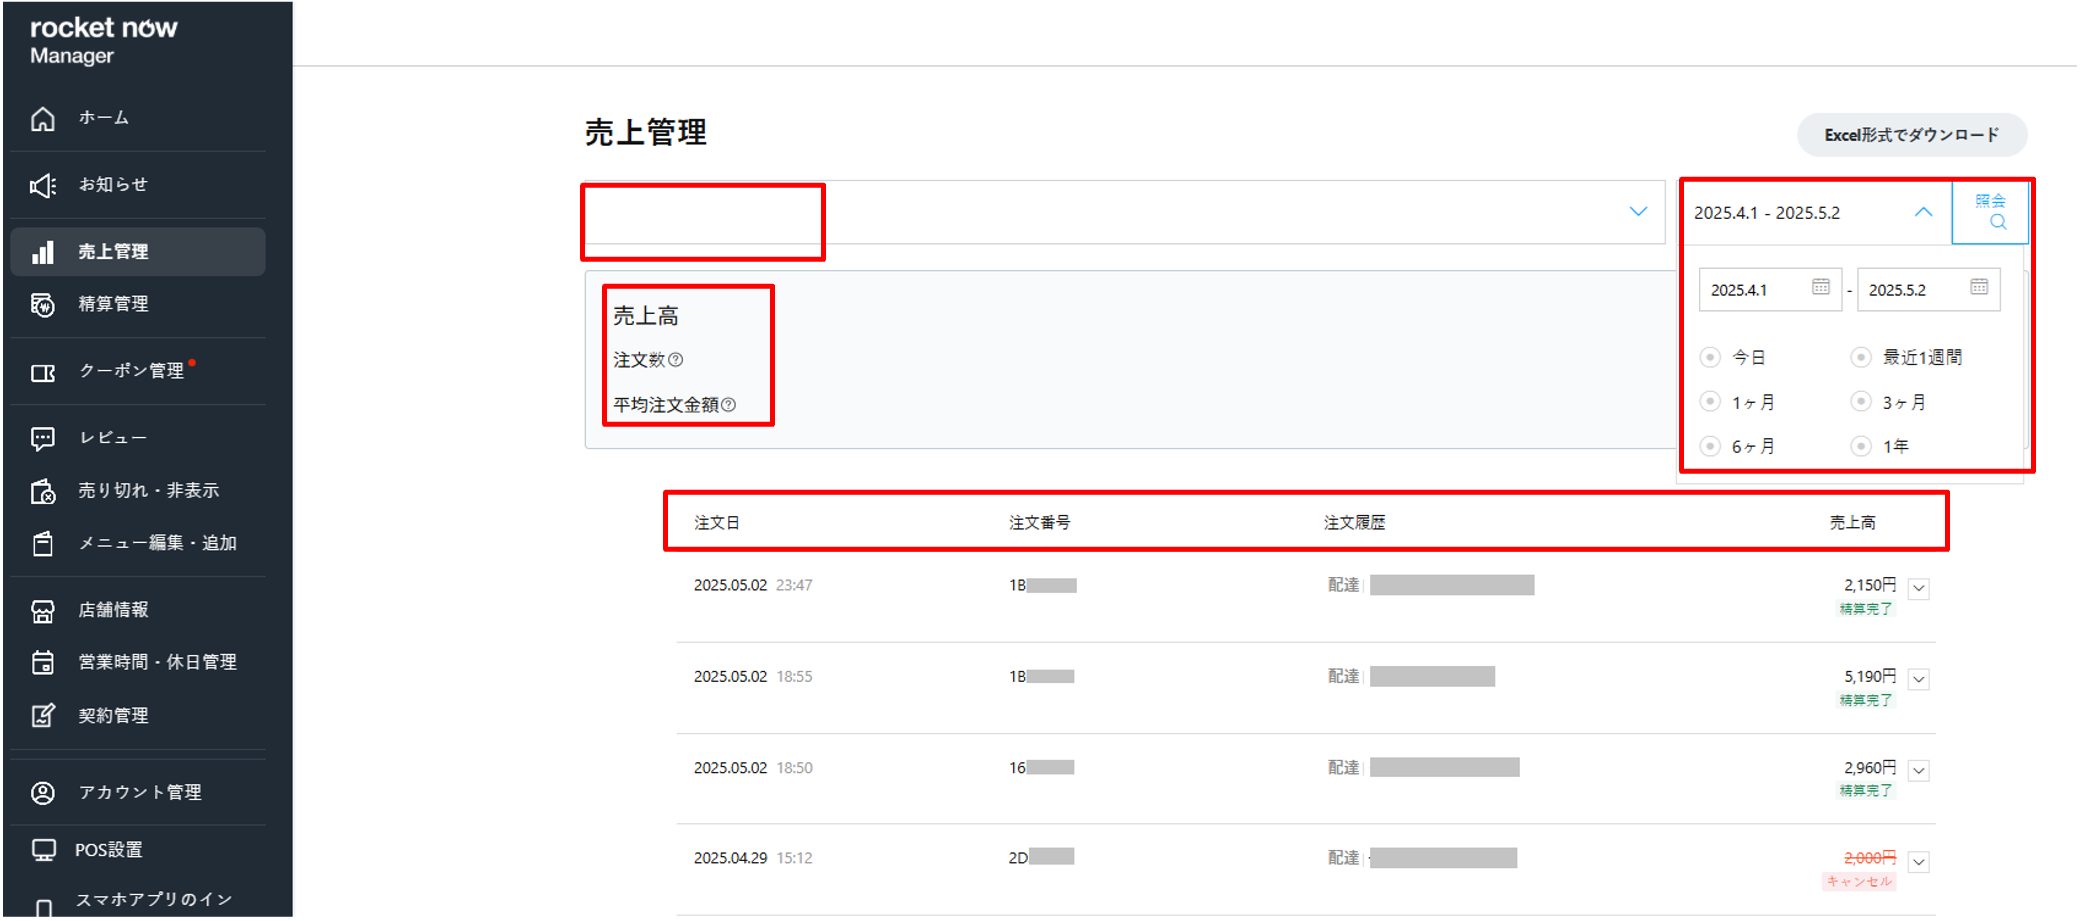Click the 注文日 column header
The image size is (2080, 921).
(716, 523)
